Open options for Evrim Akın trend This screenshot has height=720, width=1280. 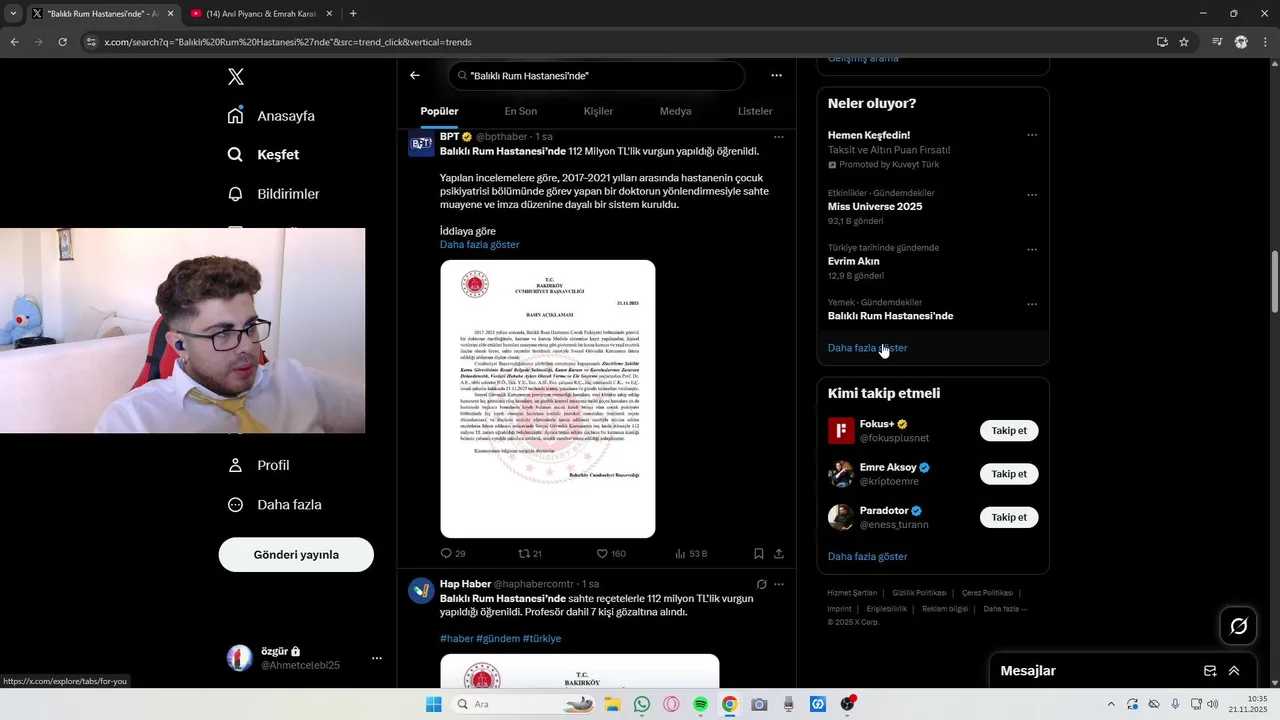(x=1032, y=250)
